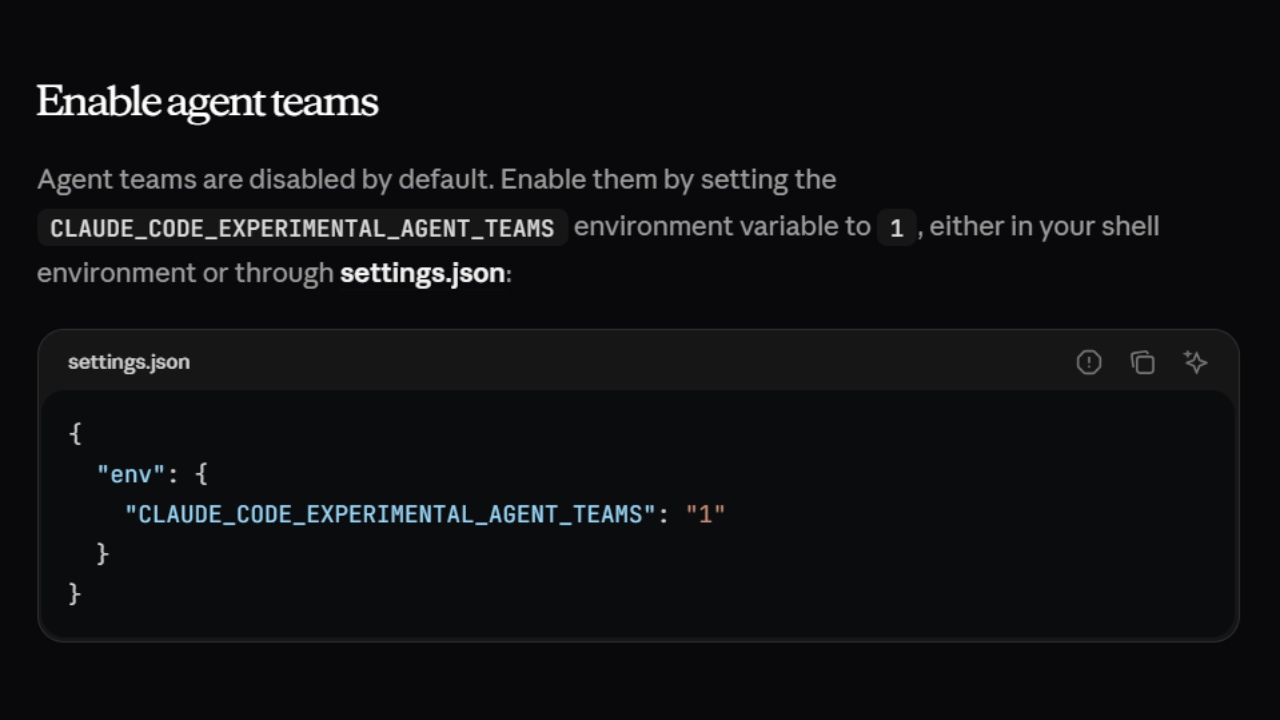Copy the settings.json code block
This screenshot has height=720, width=1280.
(1142, 362)
